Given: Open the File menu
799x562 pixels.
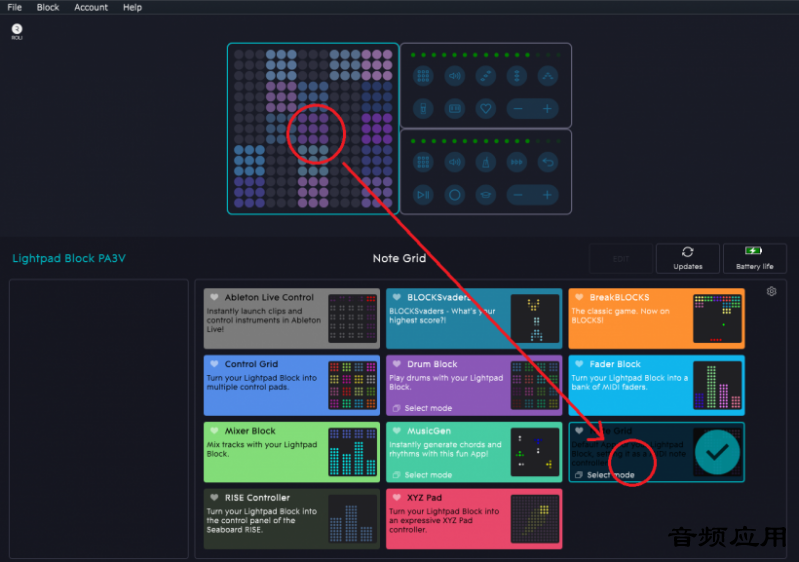Looking at the screenshot, I should (x=14, y=7).
